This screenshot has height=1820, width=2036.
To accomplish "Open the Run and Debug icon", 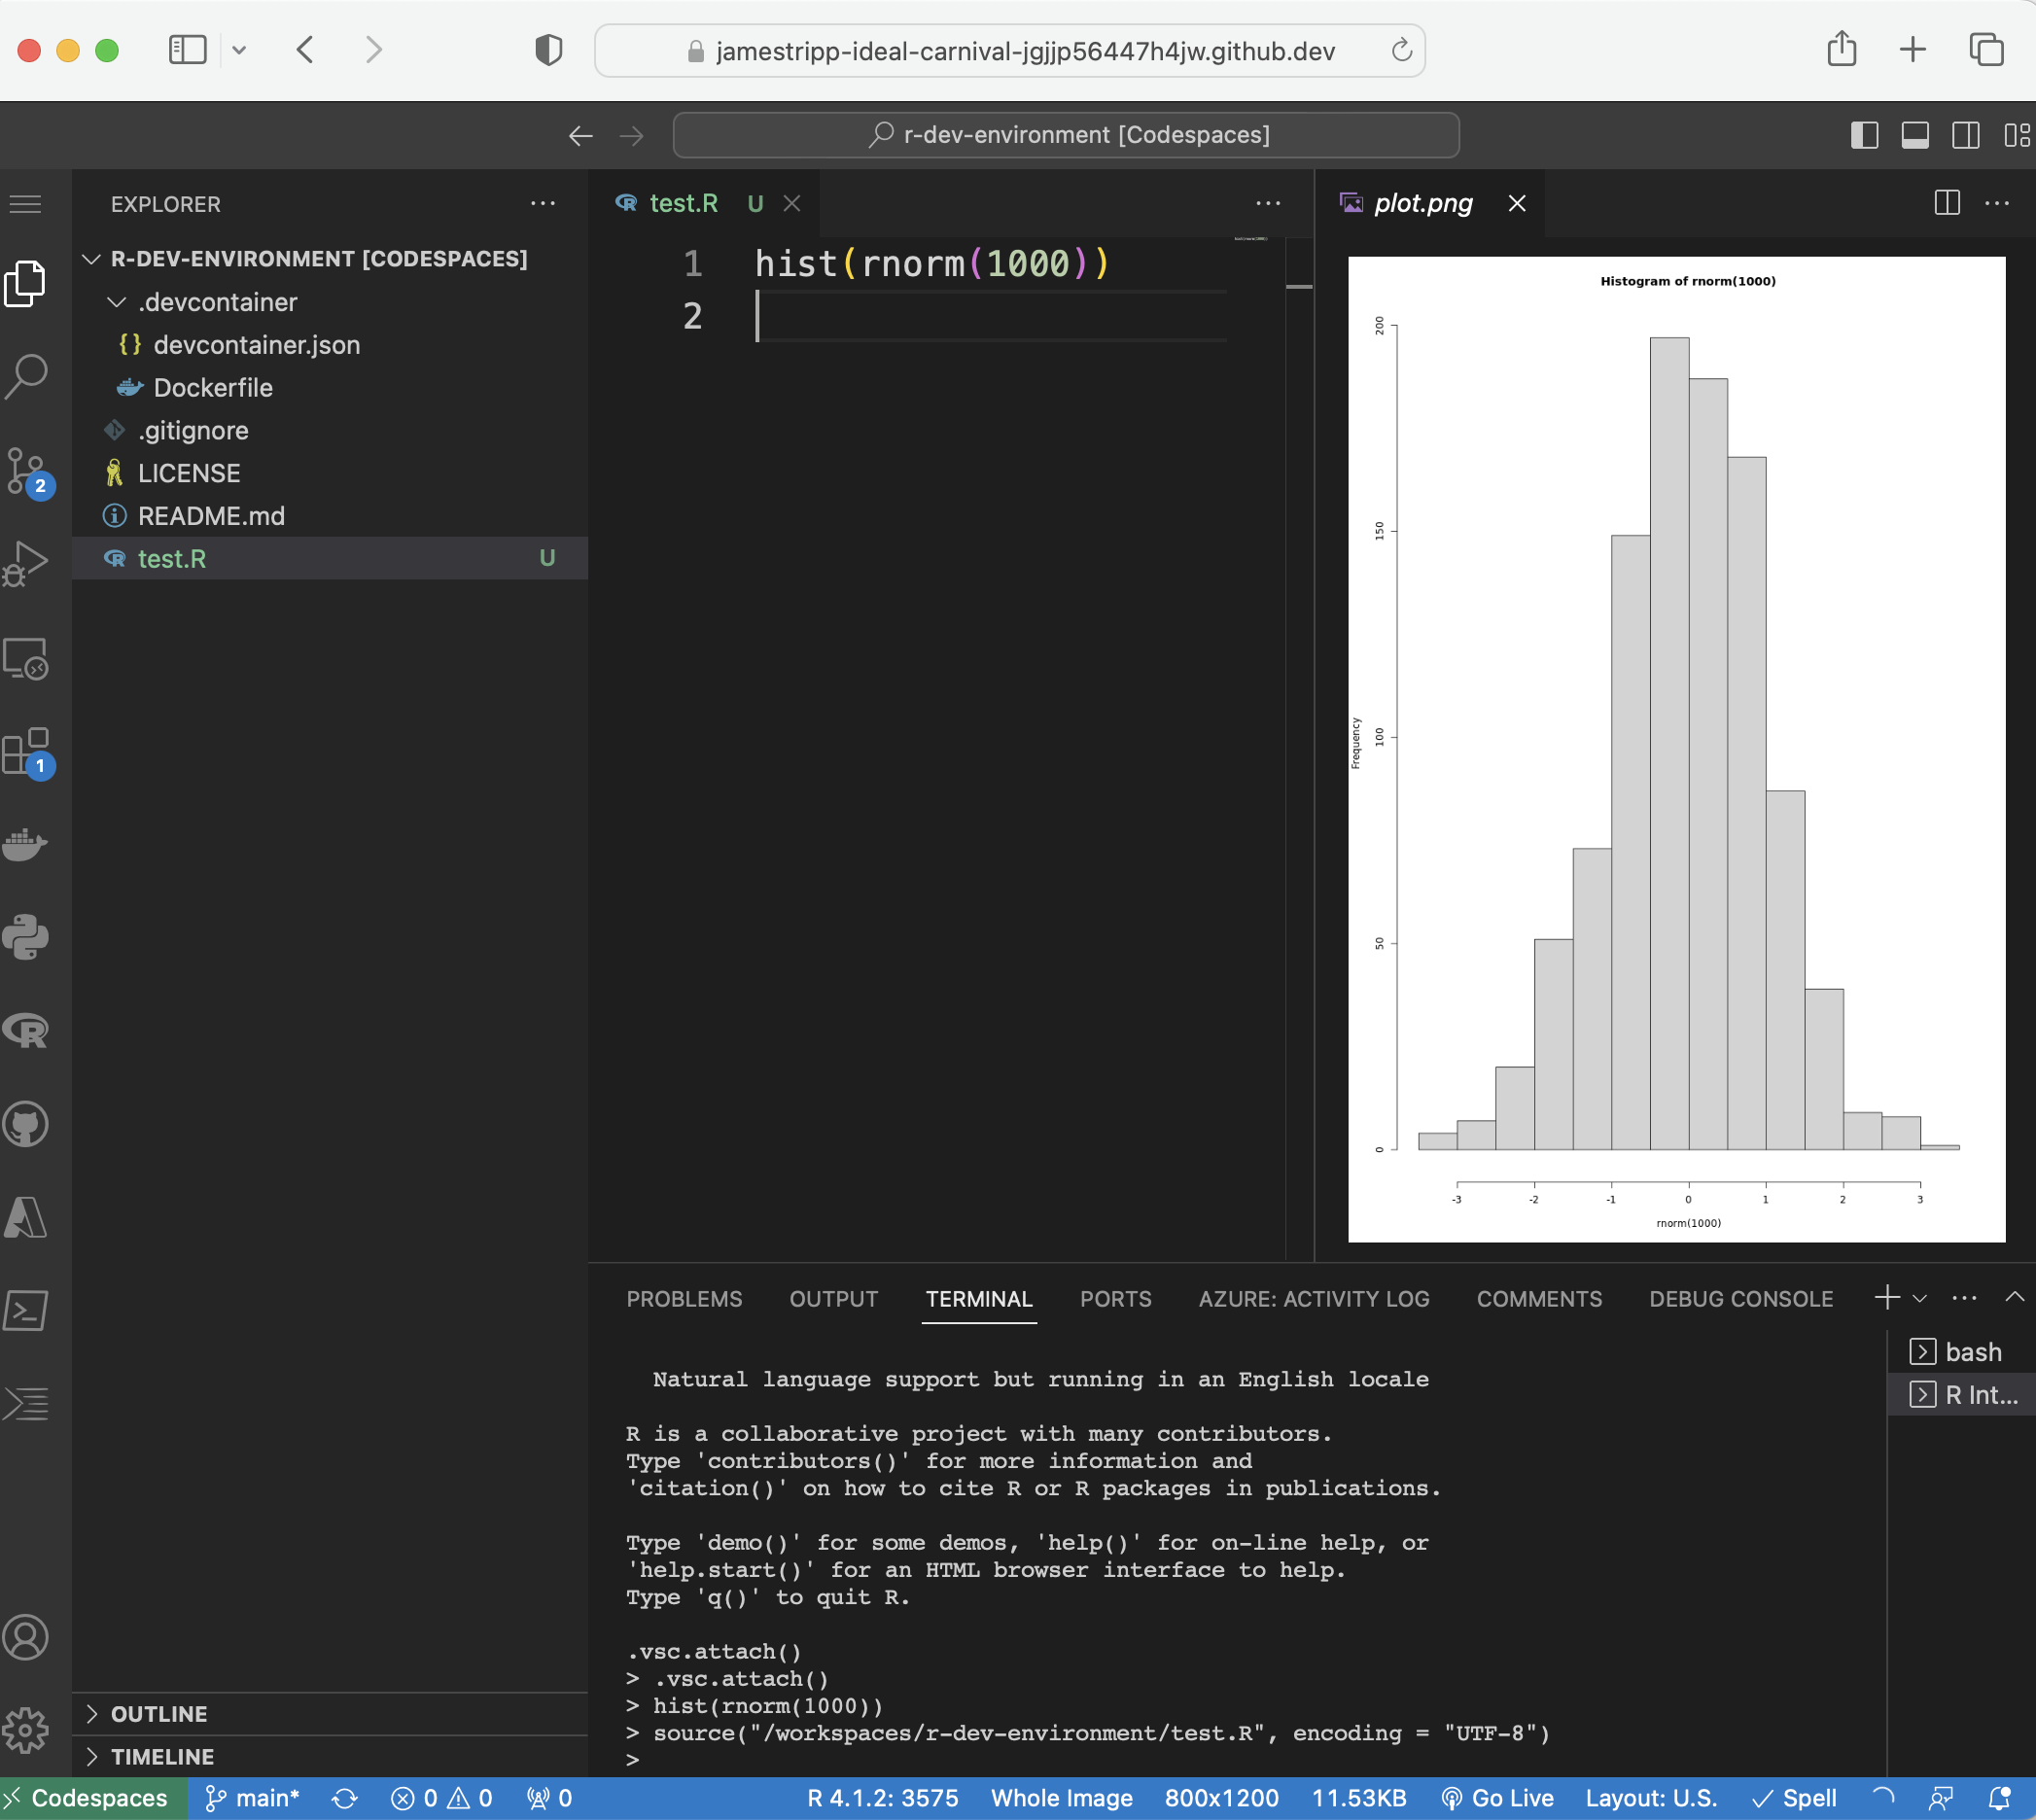I will click(x=26, y=564).
